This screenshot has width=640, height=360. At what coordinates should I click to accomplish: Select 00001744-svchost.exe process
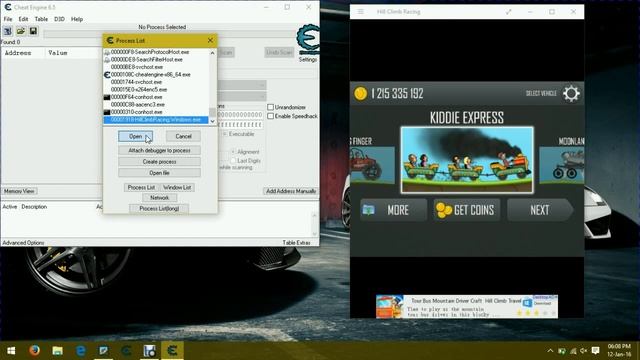(x=156, y=82)
